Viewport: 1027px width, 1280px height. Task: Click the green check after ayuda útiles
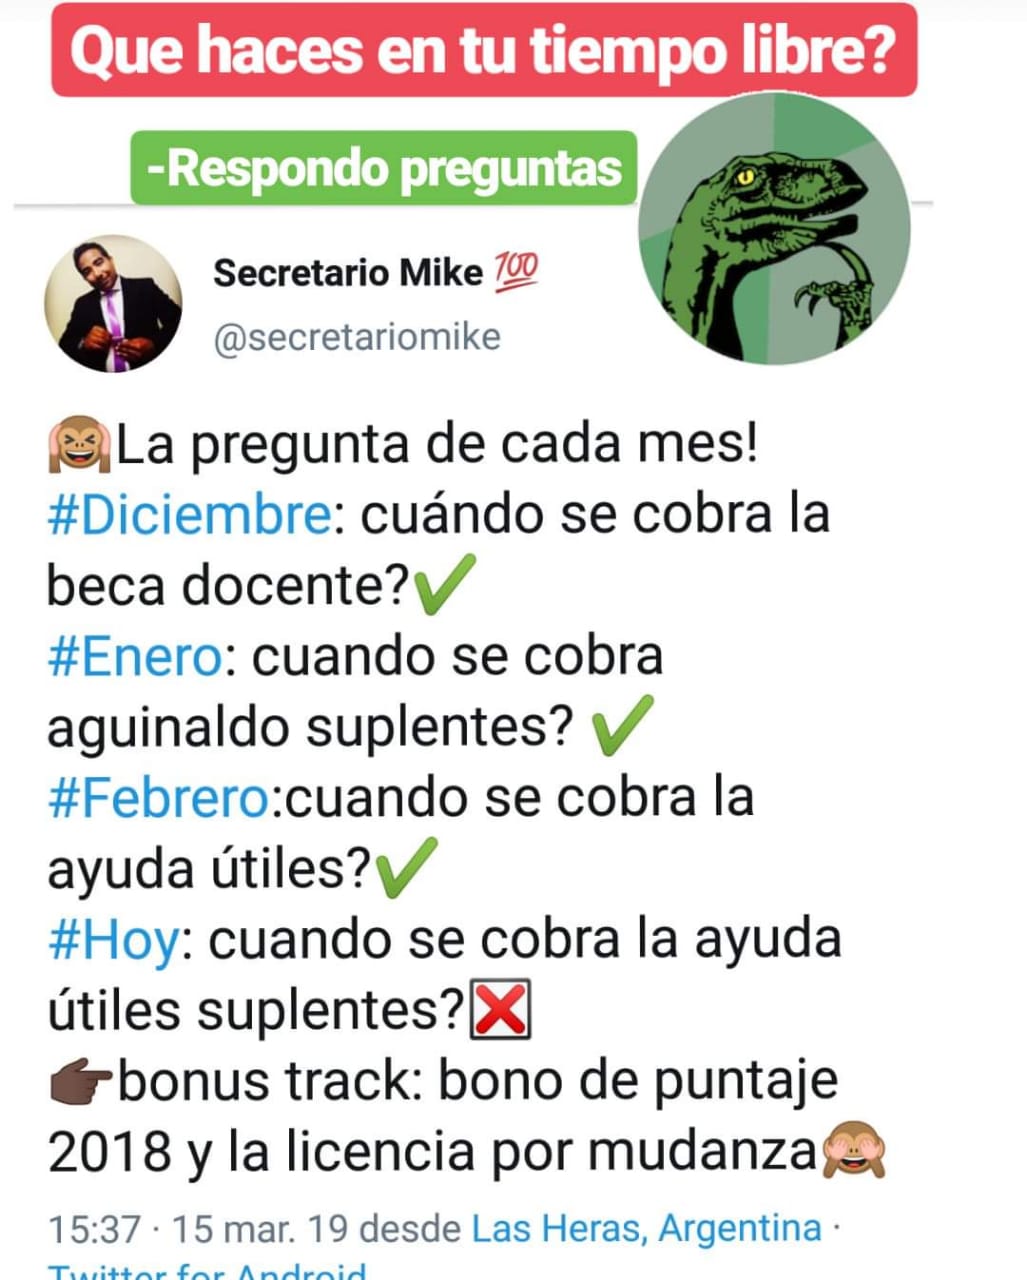(406, 869)
